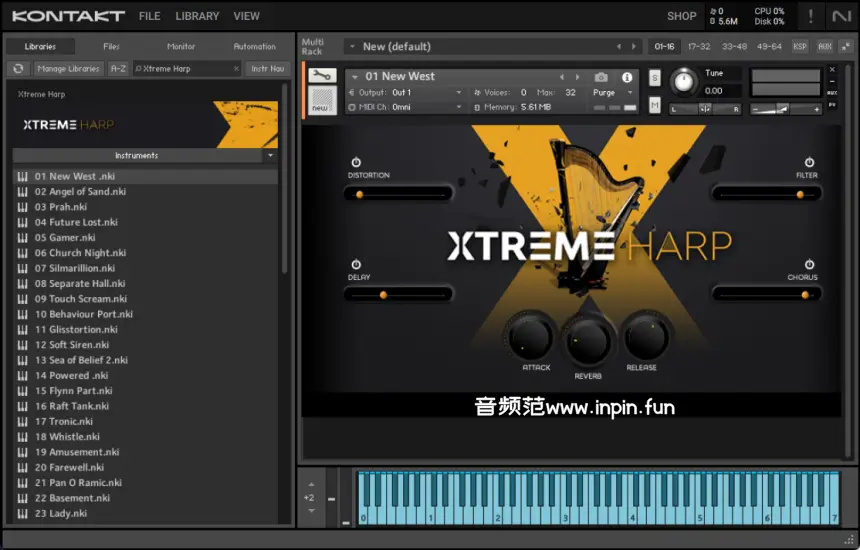The image size is (860, 550).
Task: Open the LIBRARY menu
Action: pos(197,16)
